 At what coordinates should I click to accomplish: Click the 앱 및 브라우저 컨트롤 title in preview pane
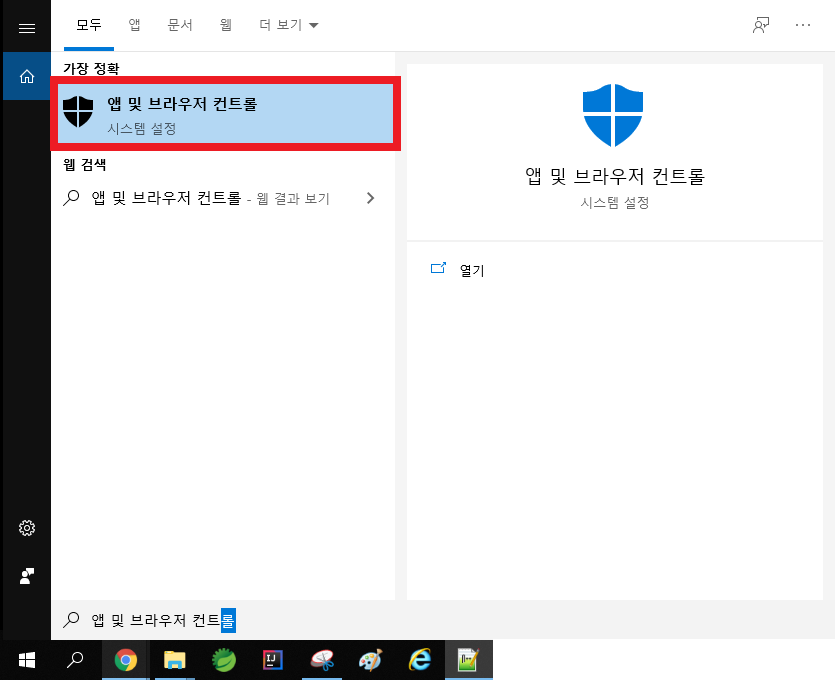point(615,176)
